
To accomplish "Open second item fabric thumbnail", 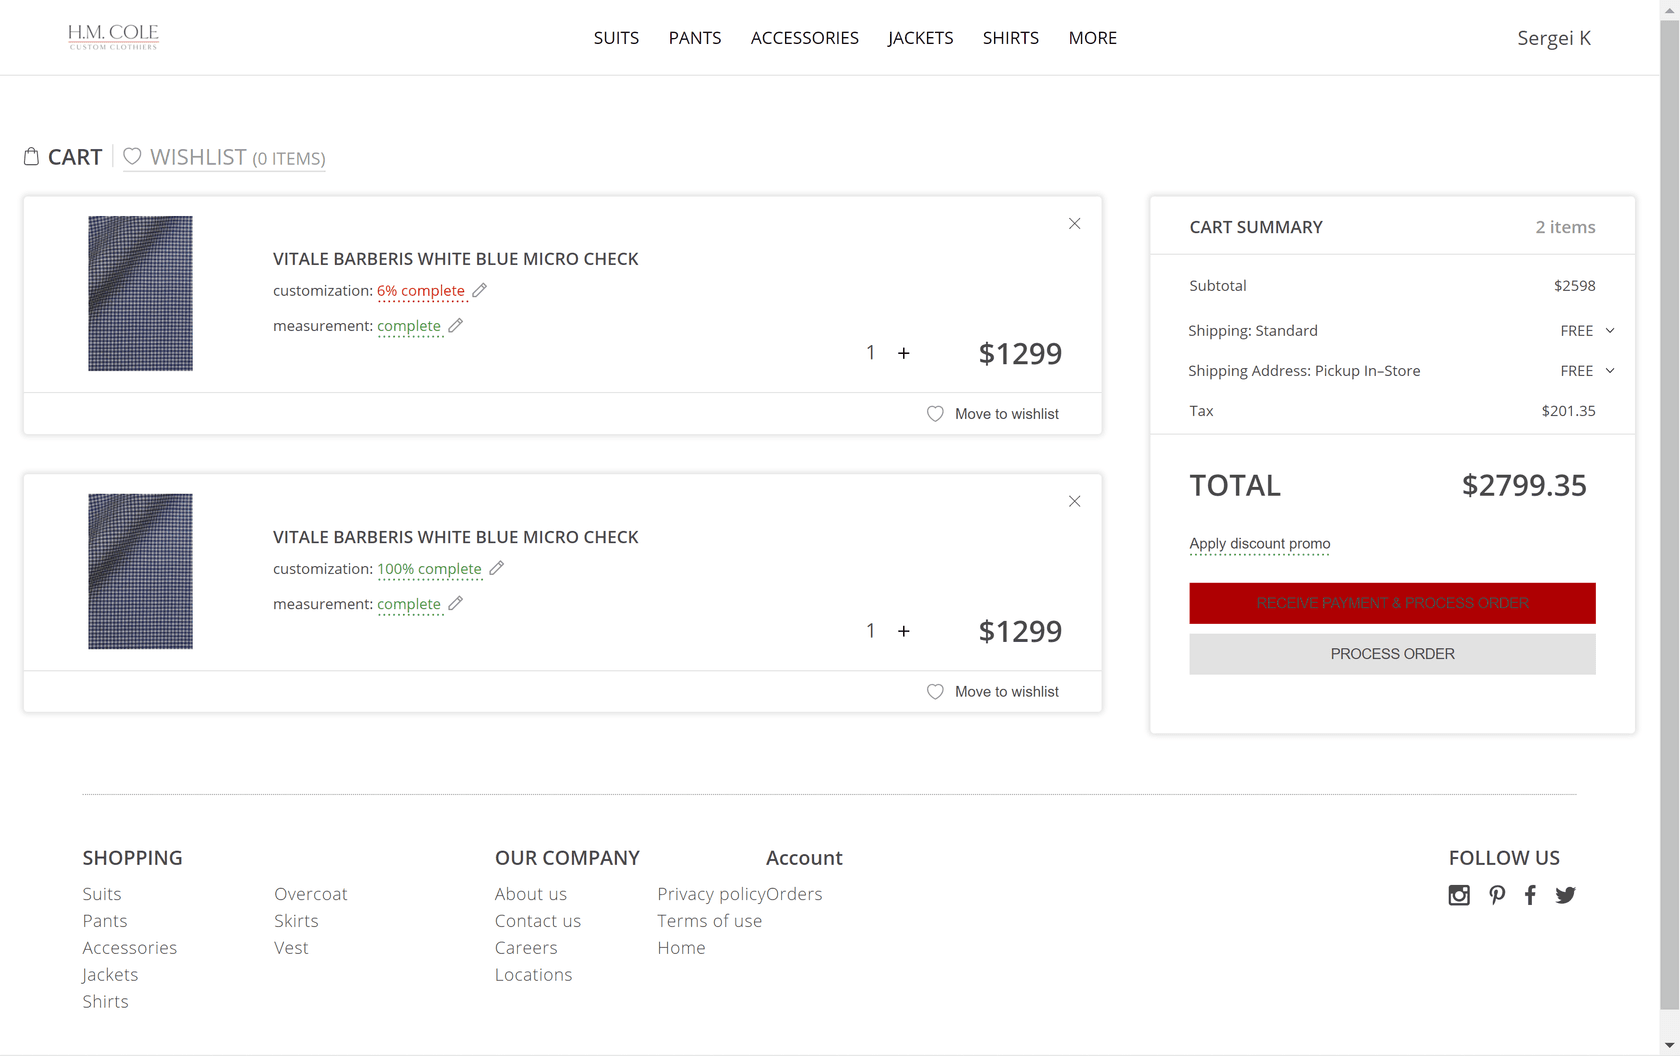I will point(140,571).
